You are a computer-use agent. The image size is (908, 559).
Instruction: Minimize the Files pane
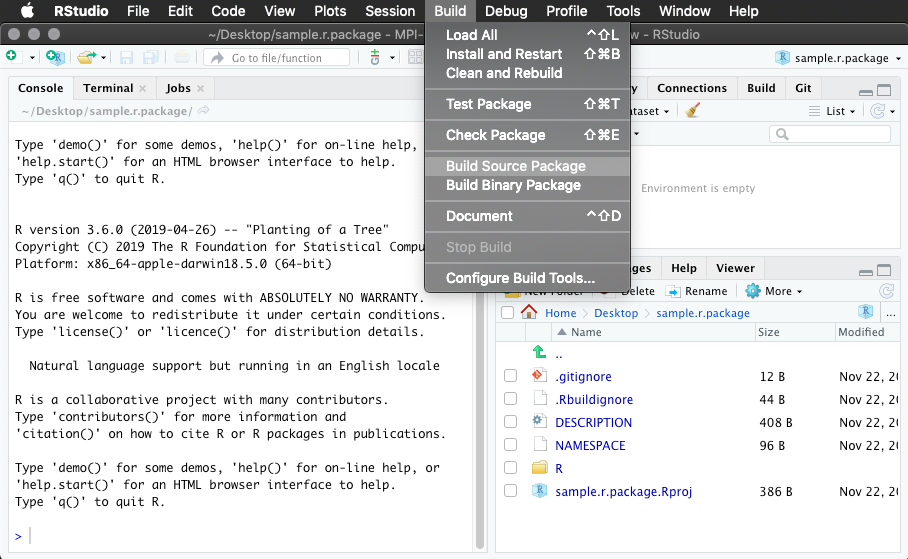tap(866, 272)
